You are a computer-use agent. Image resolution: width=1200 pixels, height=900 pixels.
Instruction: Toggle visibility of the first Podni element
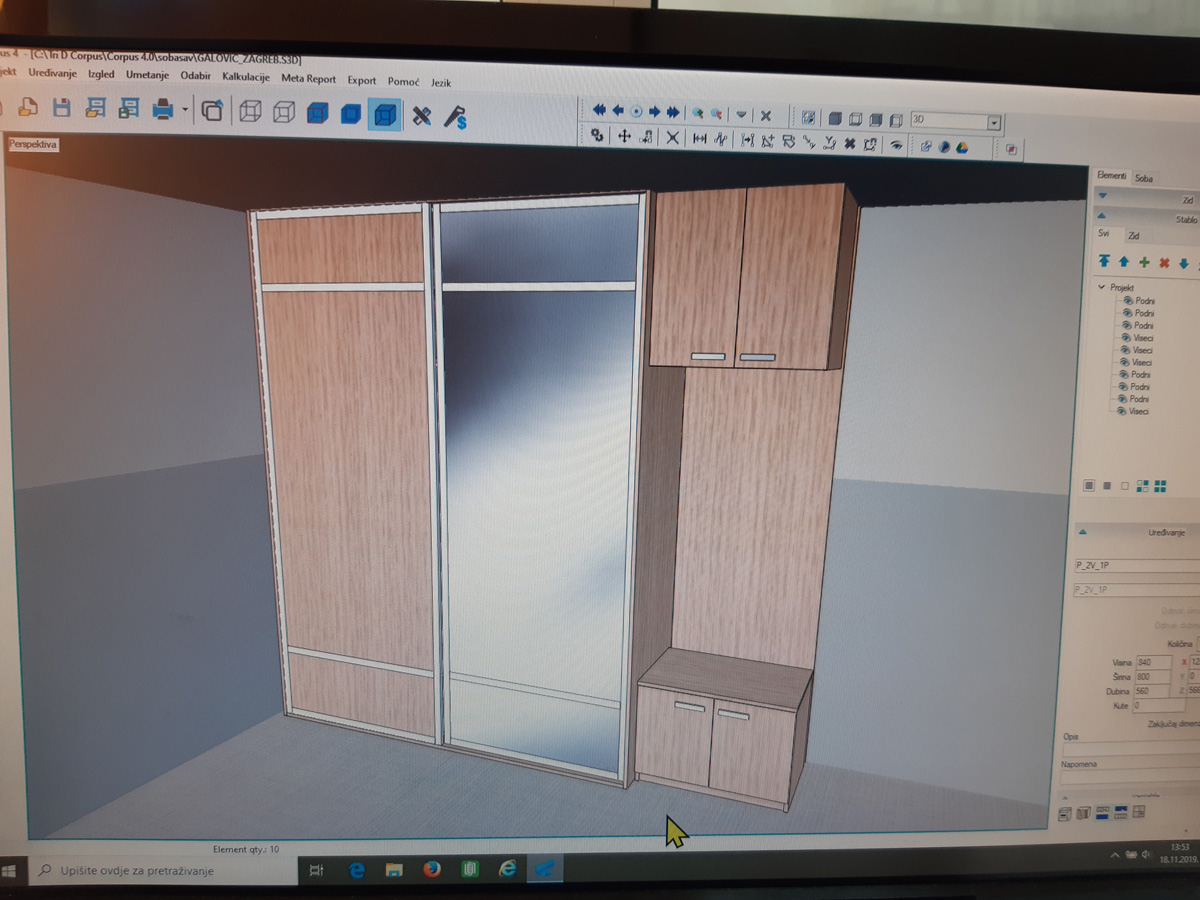(1127, 300)
